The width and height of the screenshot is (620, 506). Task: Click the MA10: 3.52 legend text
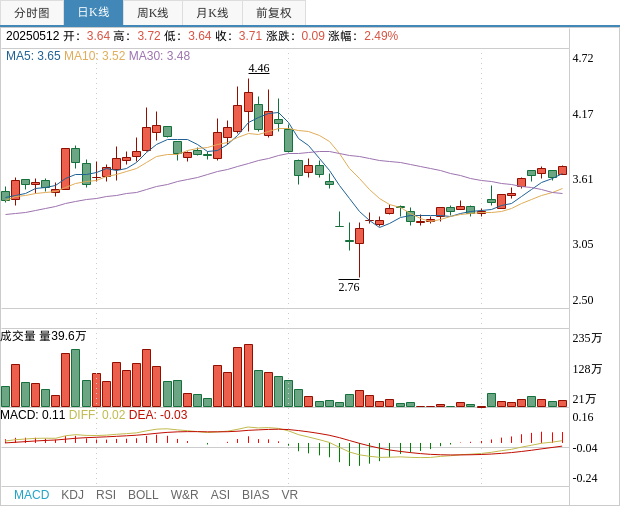[95, 56]
